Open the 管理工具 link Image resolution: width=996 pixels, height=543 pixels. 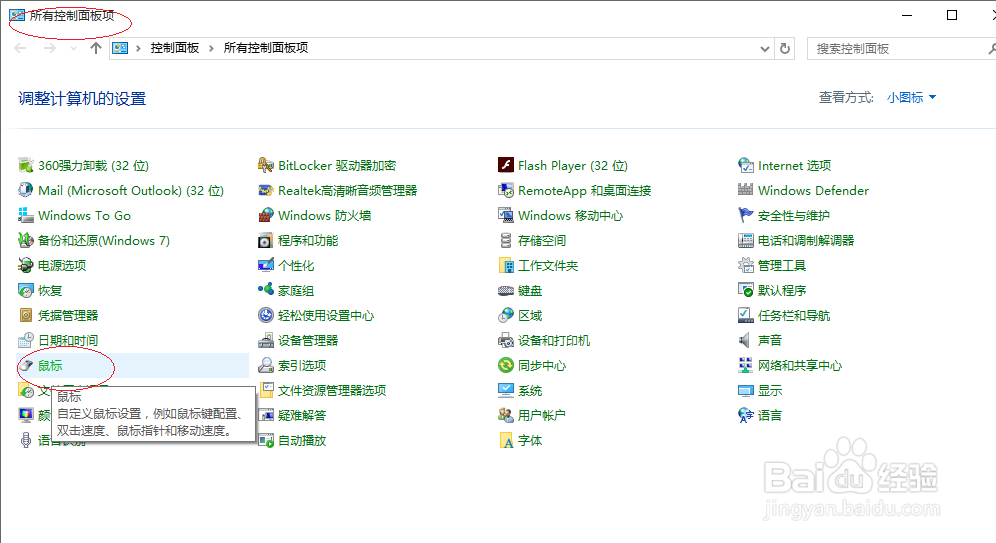[782, 265]
